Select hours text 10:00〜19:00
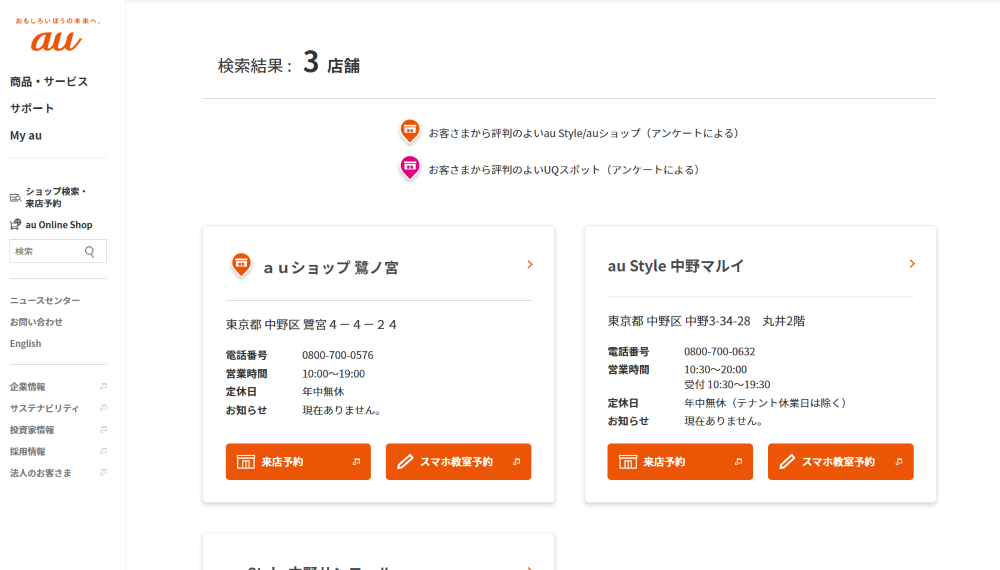1000x570 pixels. [334, 374]
